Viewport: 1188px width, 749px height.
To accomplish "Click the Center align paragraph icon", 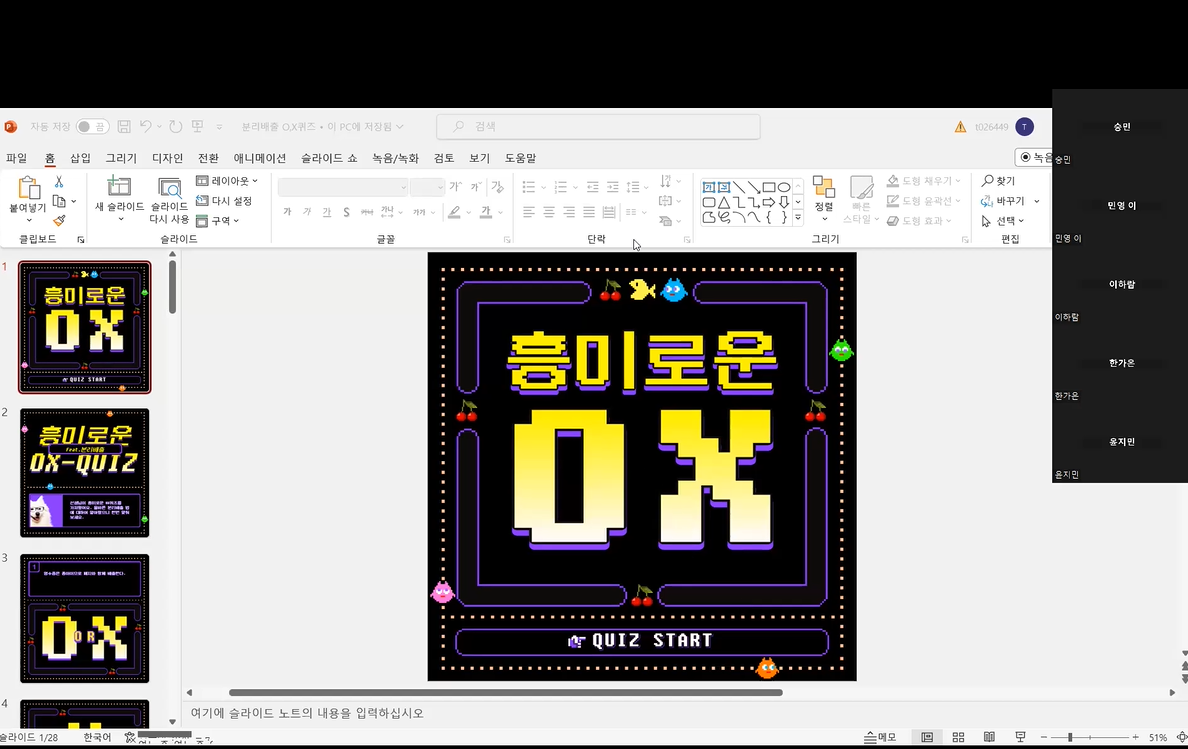I will tap(549, 212).
